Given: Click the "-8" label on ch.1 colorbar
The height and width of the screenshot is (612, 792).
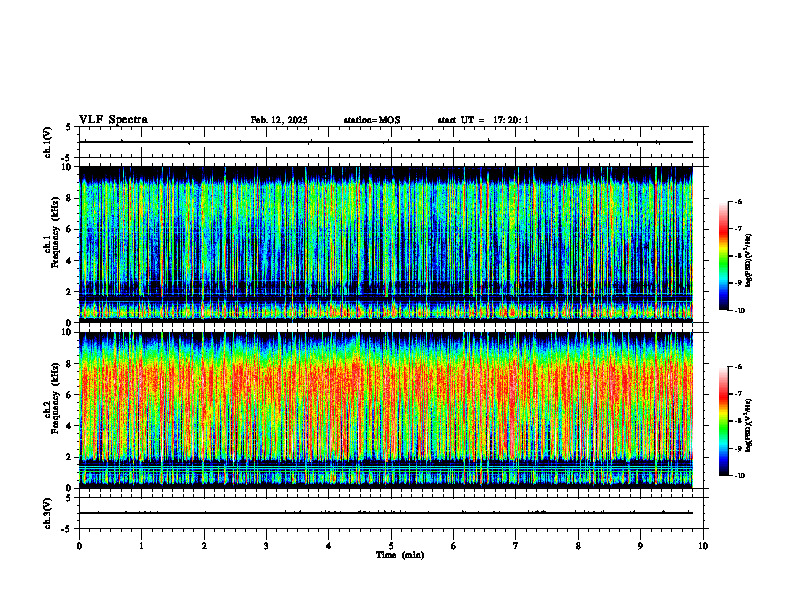Looking at the screenshot, I should tap(739, 256).
